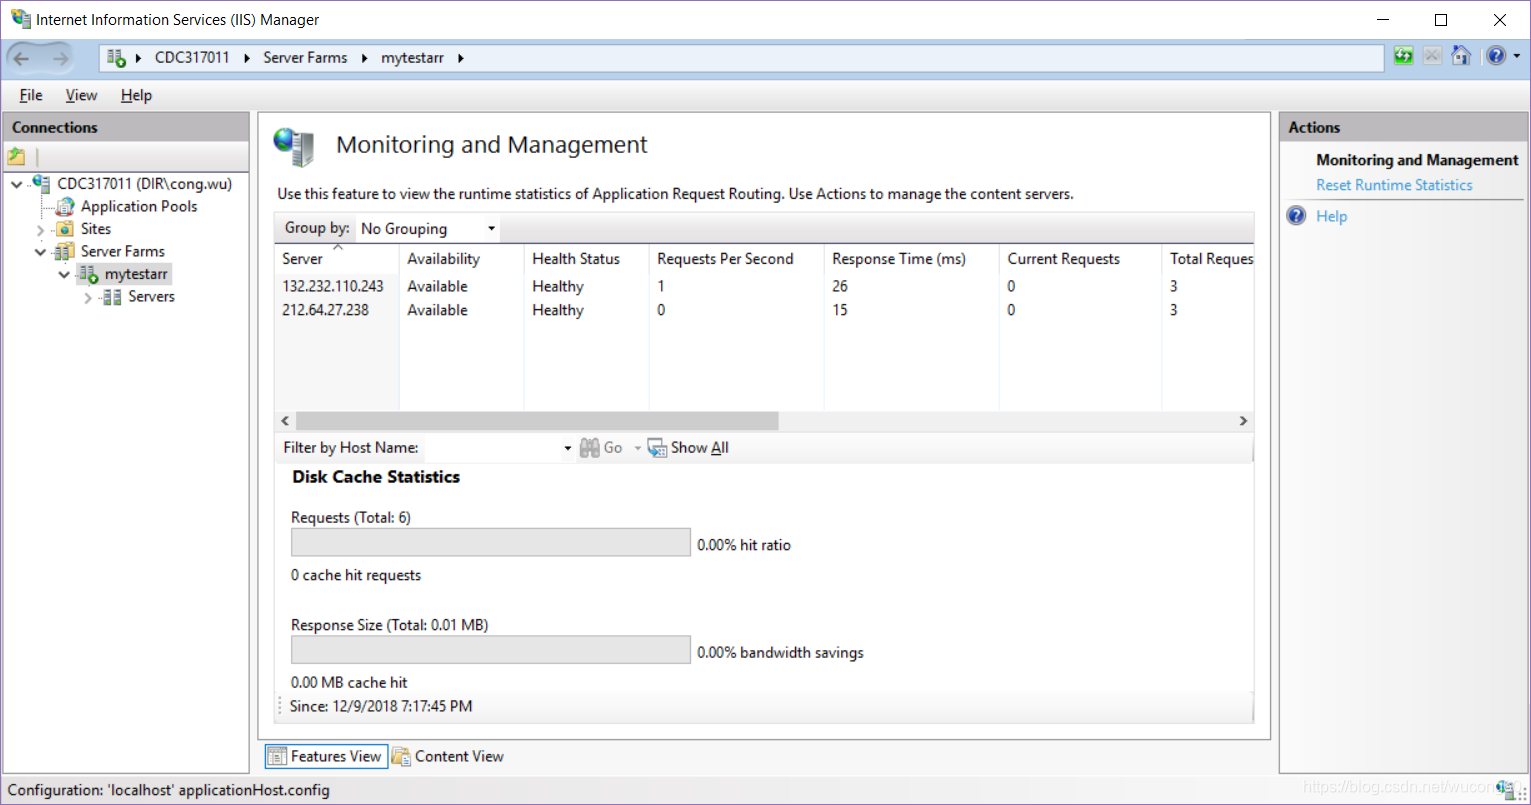Viewport: 1531px width, 805px height.
Task: Click Server Farms in the address breadcrumb
Action: [x=305, y=58]
